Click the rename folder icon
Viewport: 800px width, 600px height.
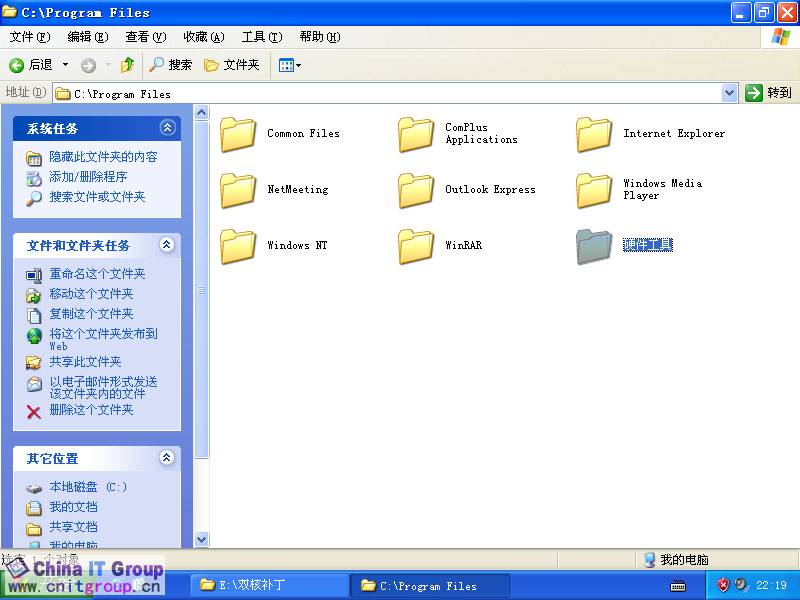[x=34, y=276]
